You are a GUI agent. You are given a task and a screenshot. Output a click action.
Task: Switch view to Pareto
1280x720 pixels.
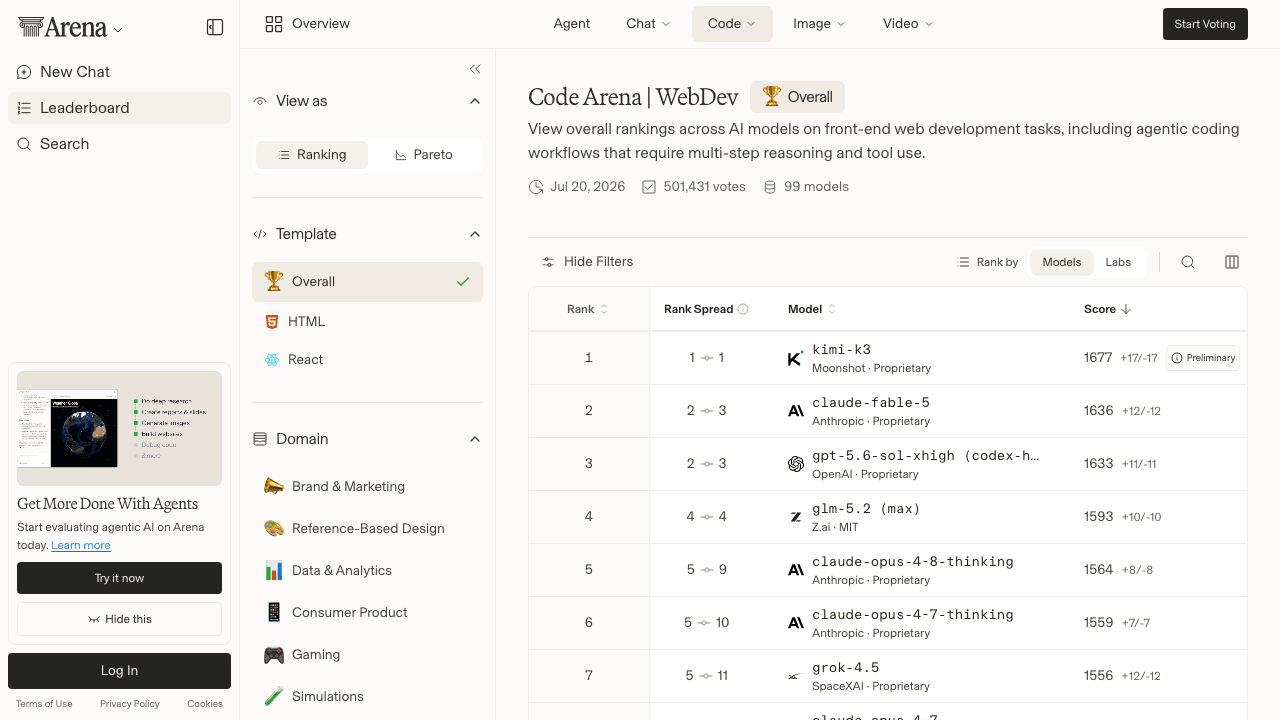pyautogui.click(x=424, y=155)
